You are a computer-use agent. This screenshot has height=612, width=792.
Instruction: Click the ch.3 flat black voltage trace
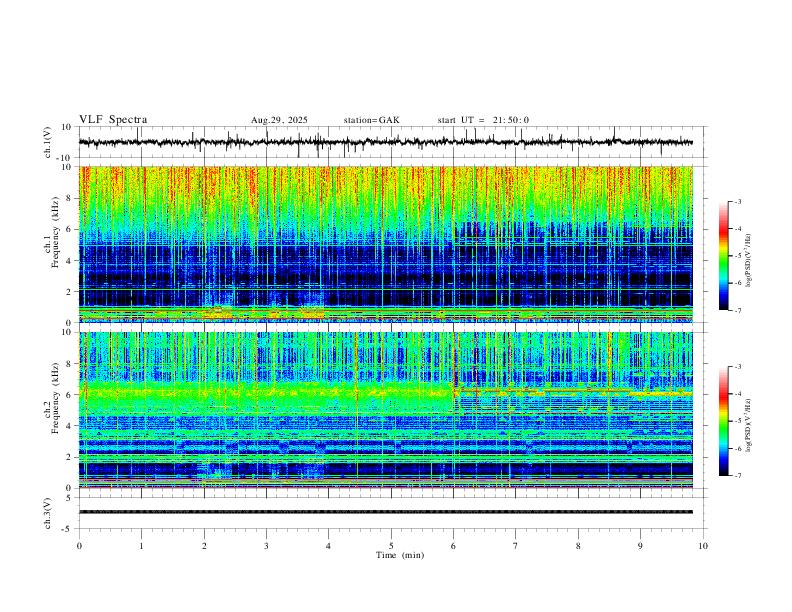[386, 512]
